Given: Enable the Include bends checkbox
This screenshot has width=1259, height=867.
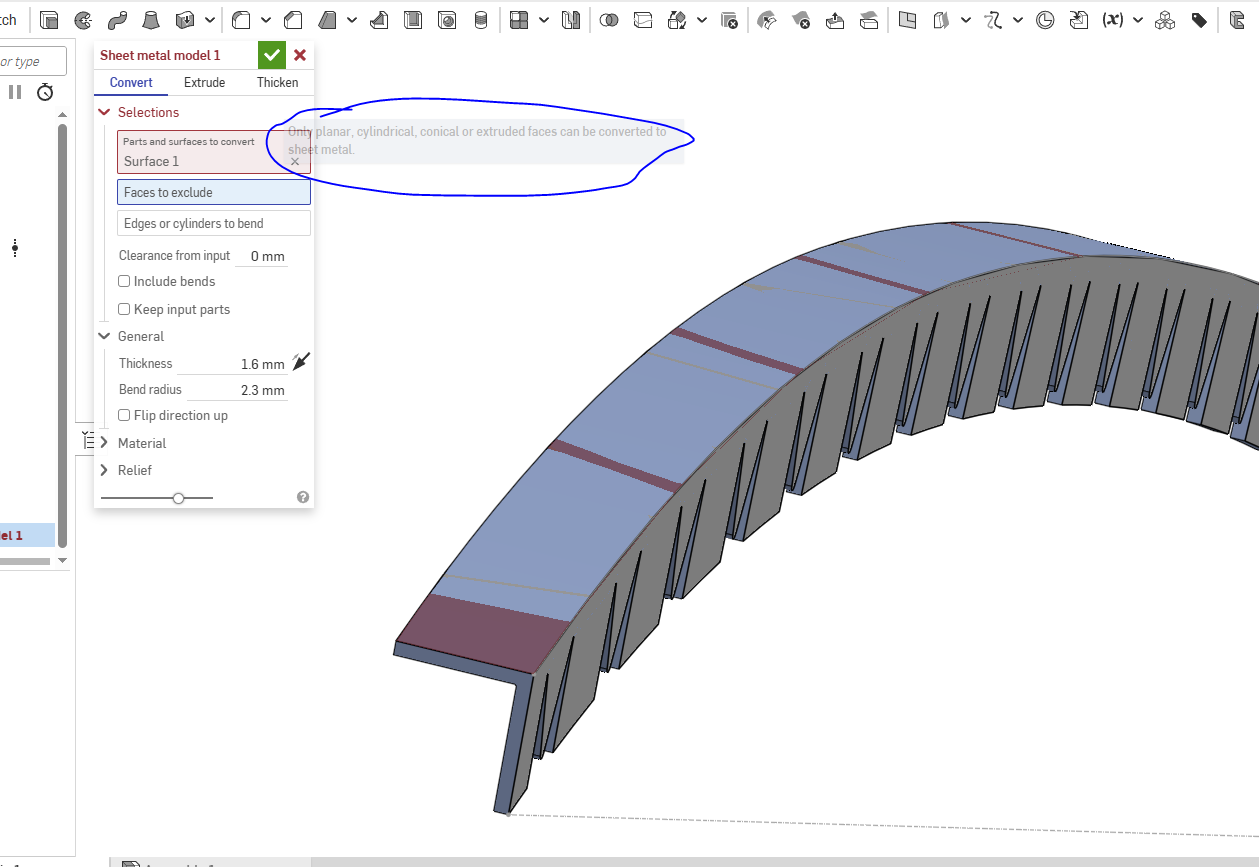Looking at the screenshot, I should 125,282.
